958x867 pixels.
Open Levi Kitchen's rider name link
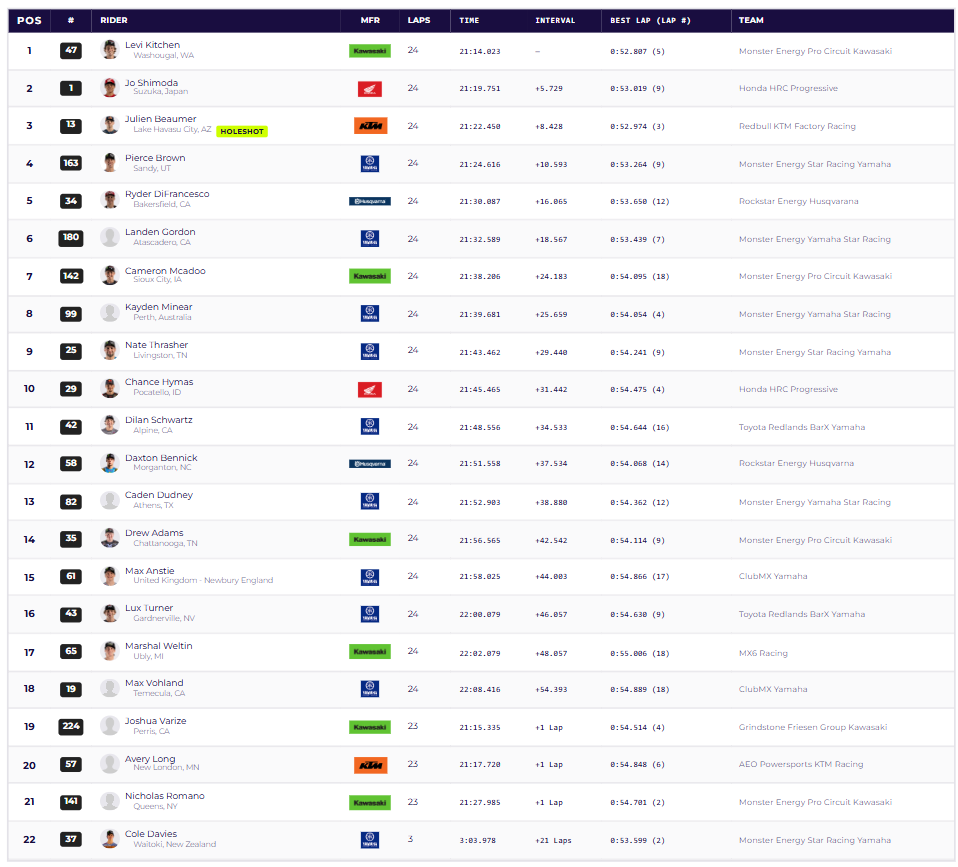[x=153, y=45]
